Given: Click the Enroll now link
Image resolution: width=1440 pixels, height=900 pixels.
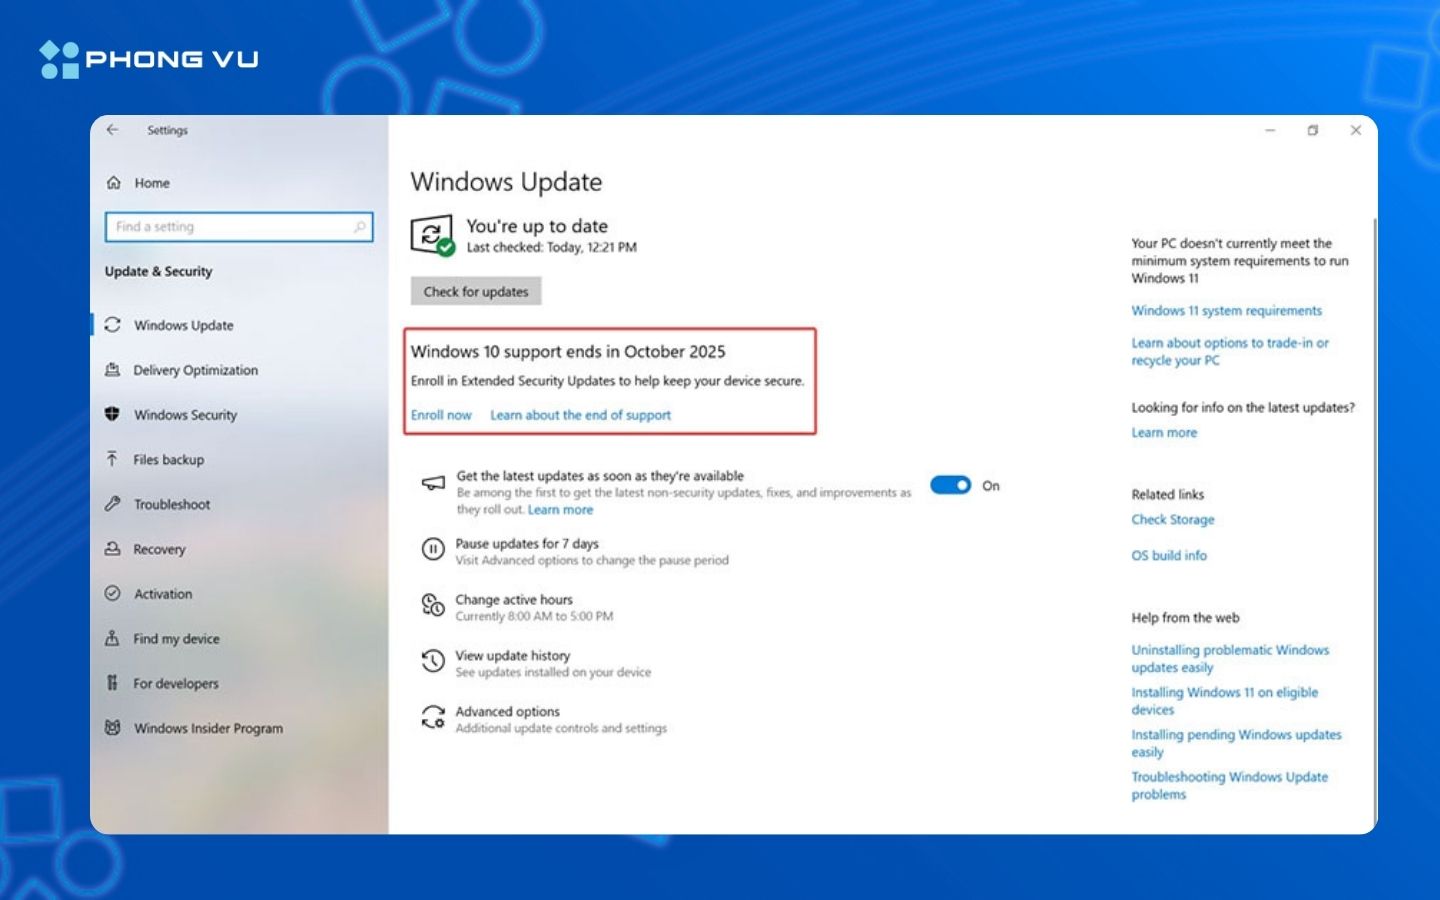Looking at the screenshot, I should click(x=441, y=415).
